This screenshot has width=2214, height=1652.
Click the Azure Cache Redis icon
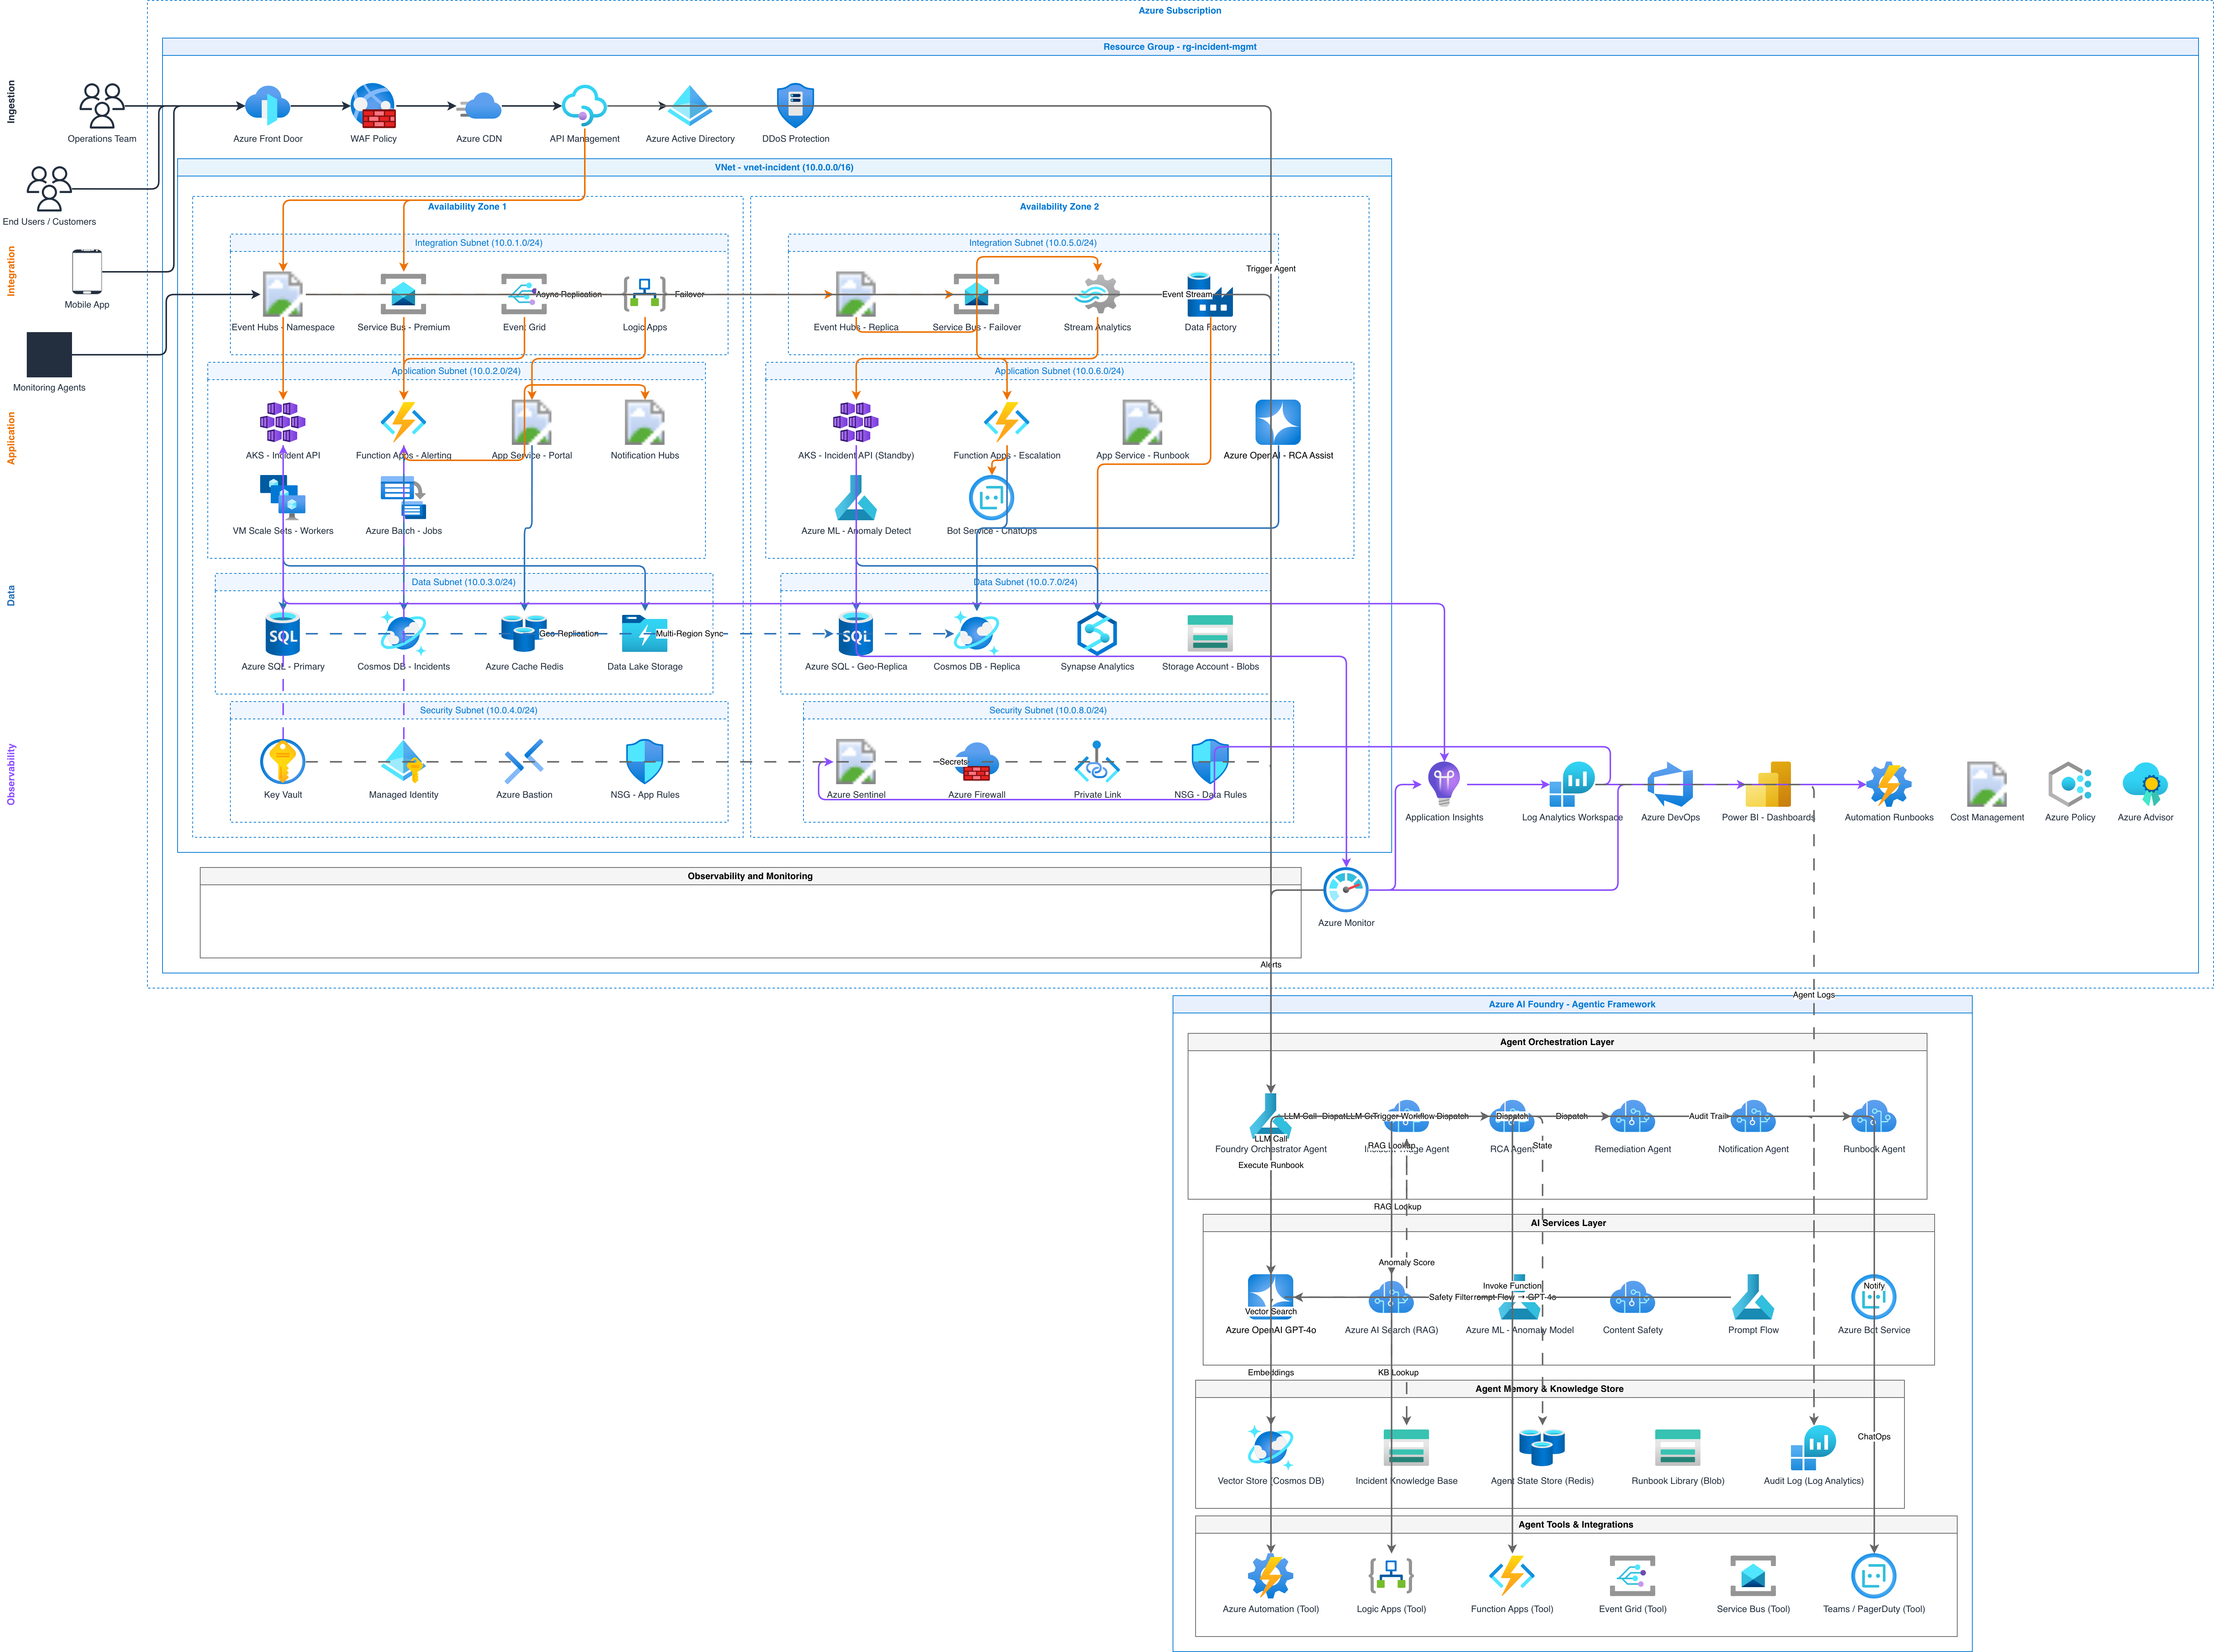[524, 633]
